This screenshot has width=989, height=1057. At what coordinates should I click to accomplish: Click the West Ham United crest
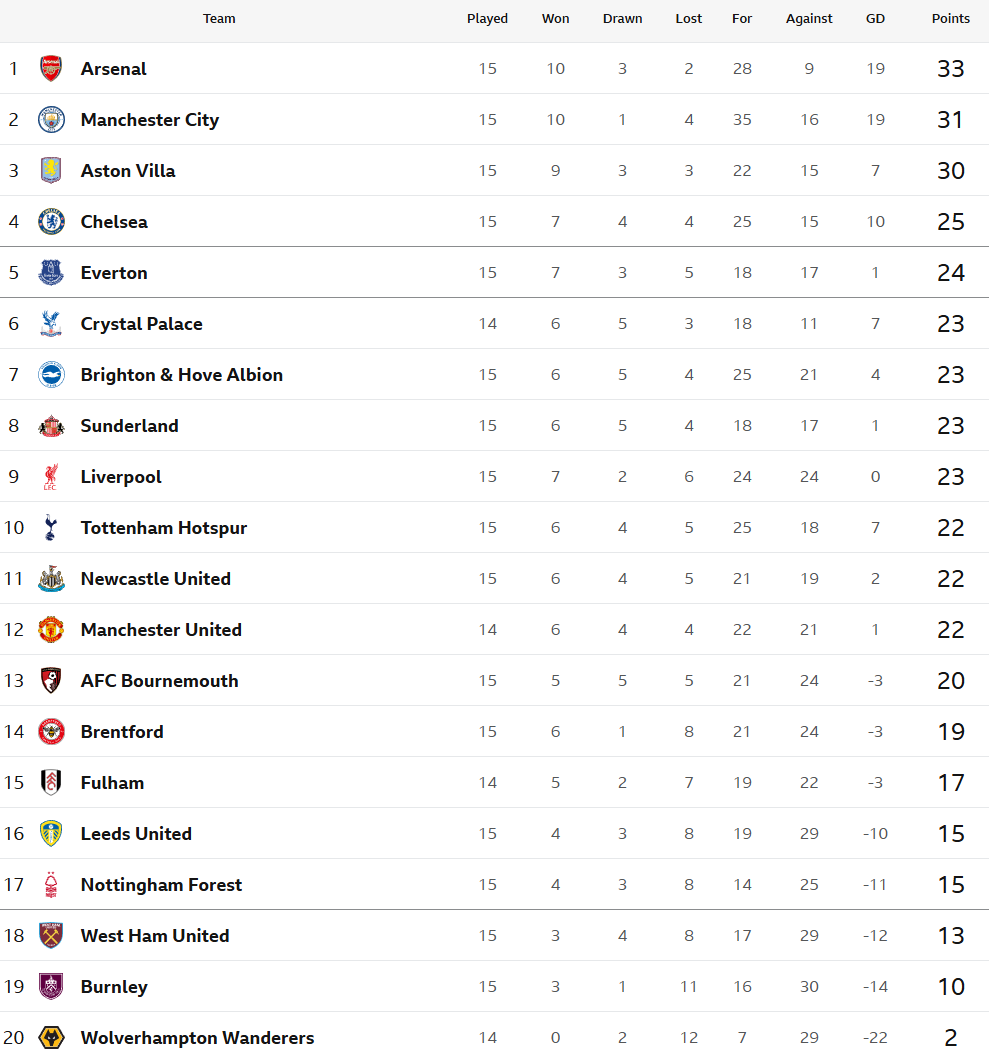tap(51, 936)
